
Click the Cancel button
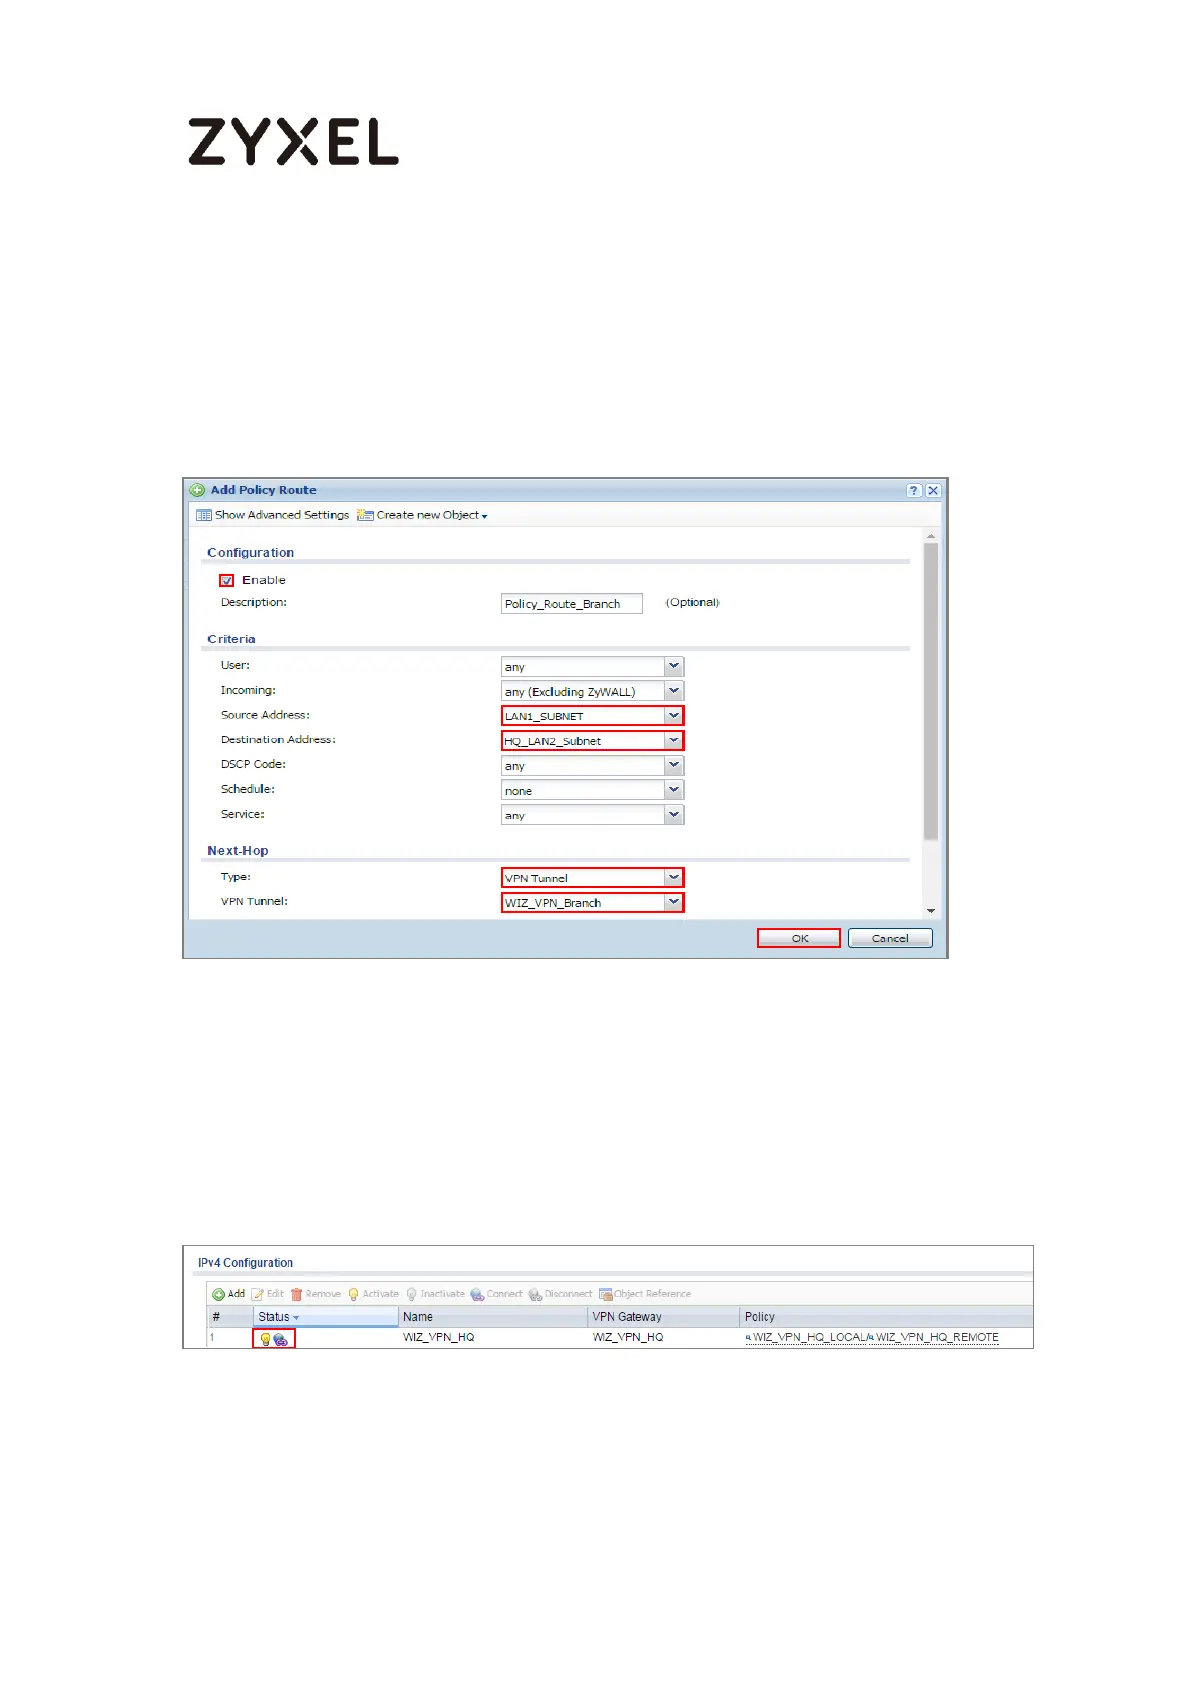coord(890,938)
